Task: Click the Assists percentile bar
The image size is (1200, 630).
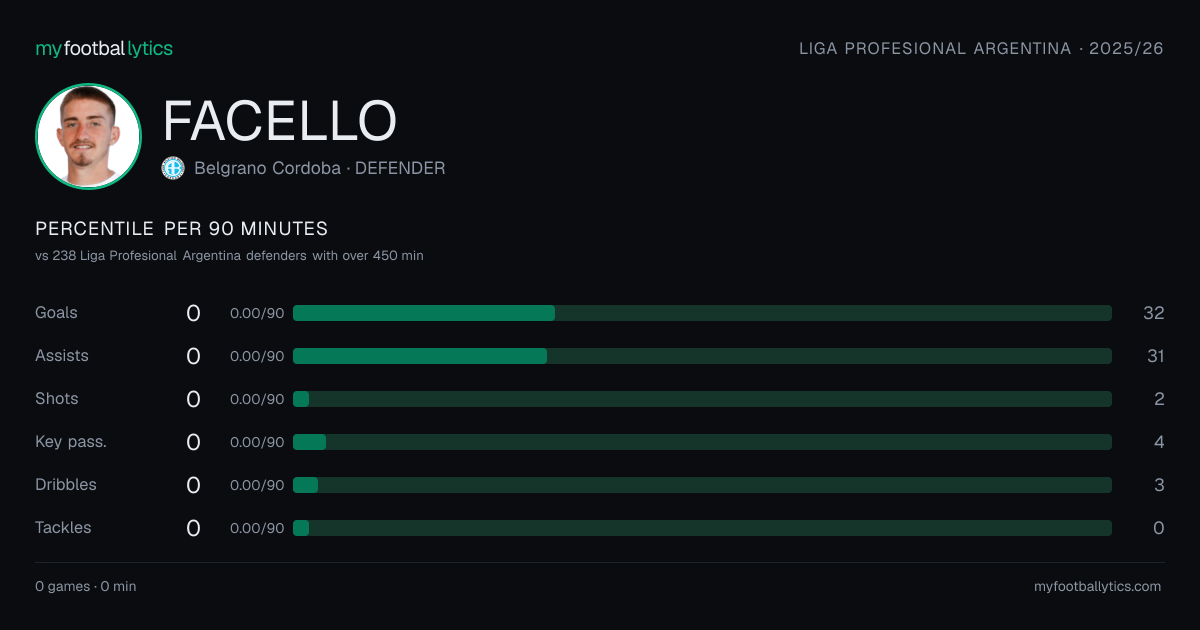Action: pos(702,356)
